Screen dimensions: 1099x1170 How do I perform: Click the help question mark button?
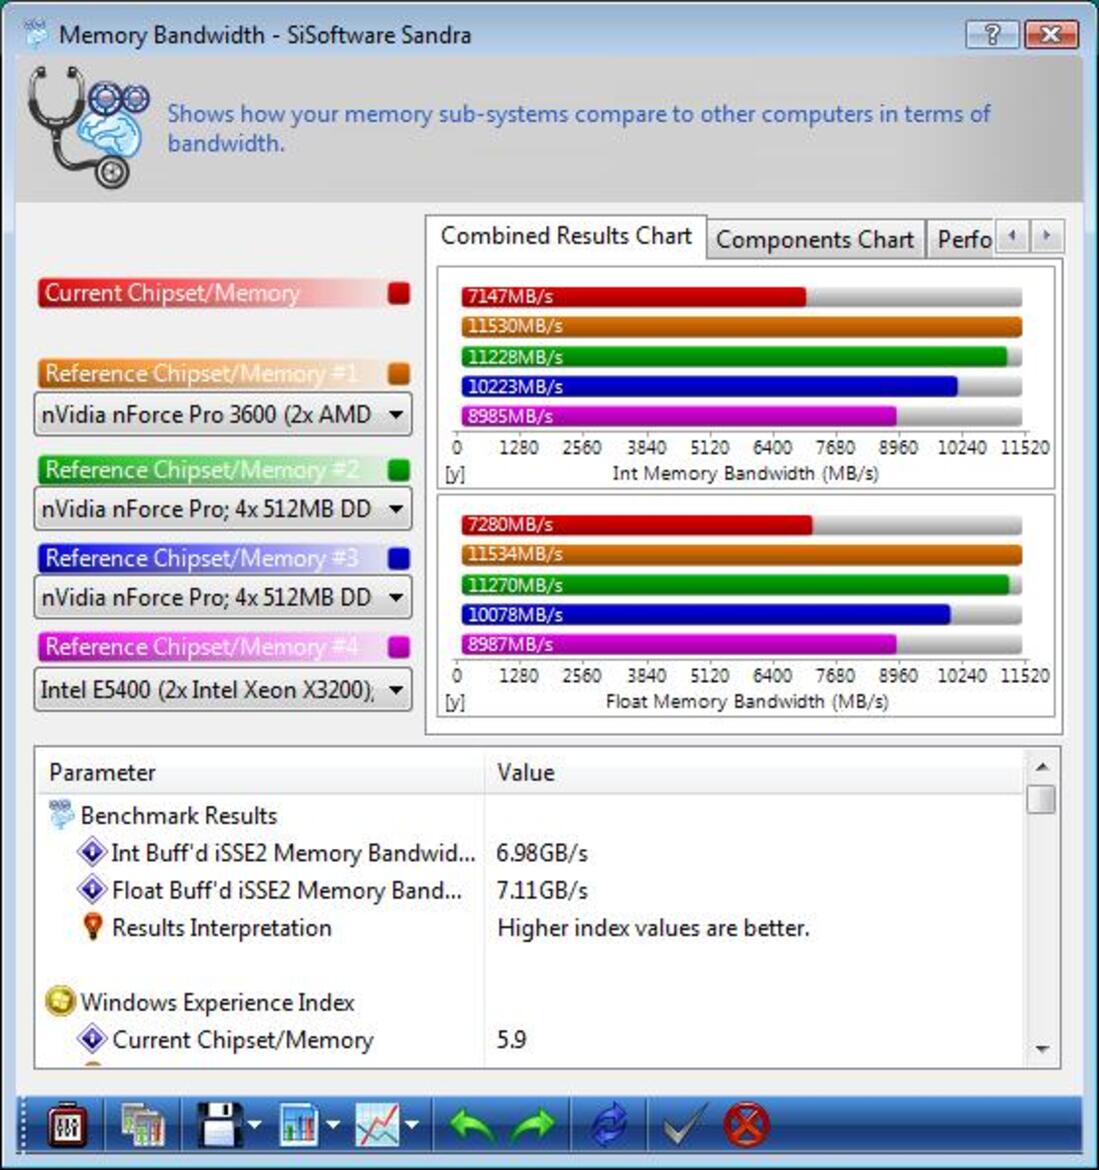click(992, 34)
